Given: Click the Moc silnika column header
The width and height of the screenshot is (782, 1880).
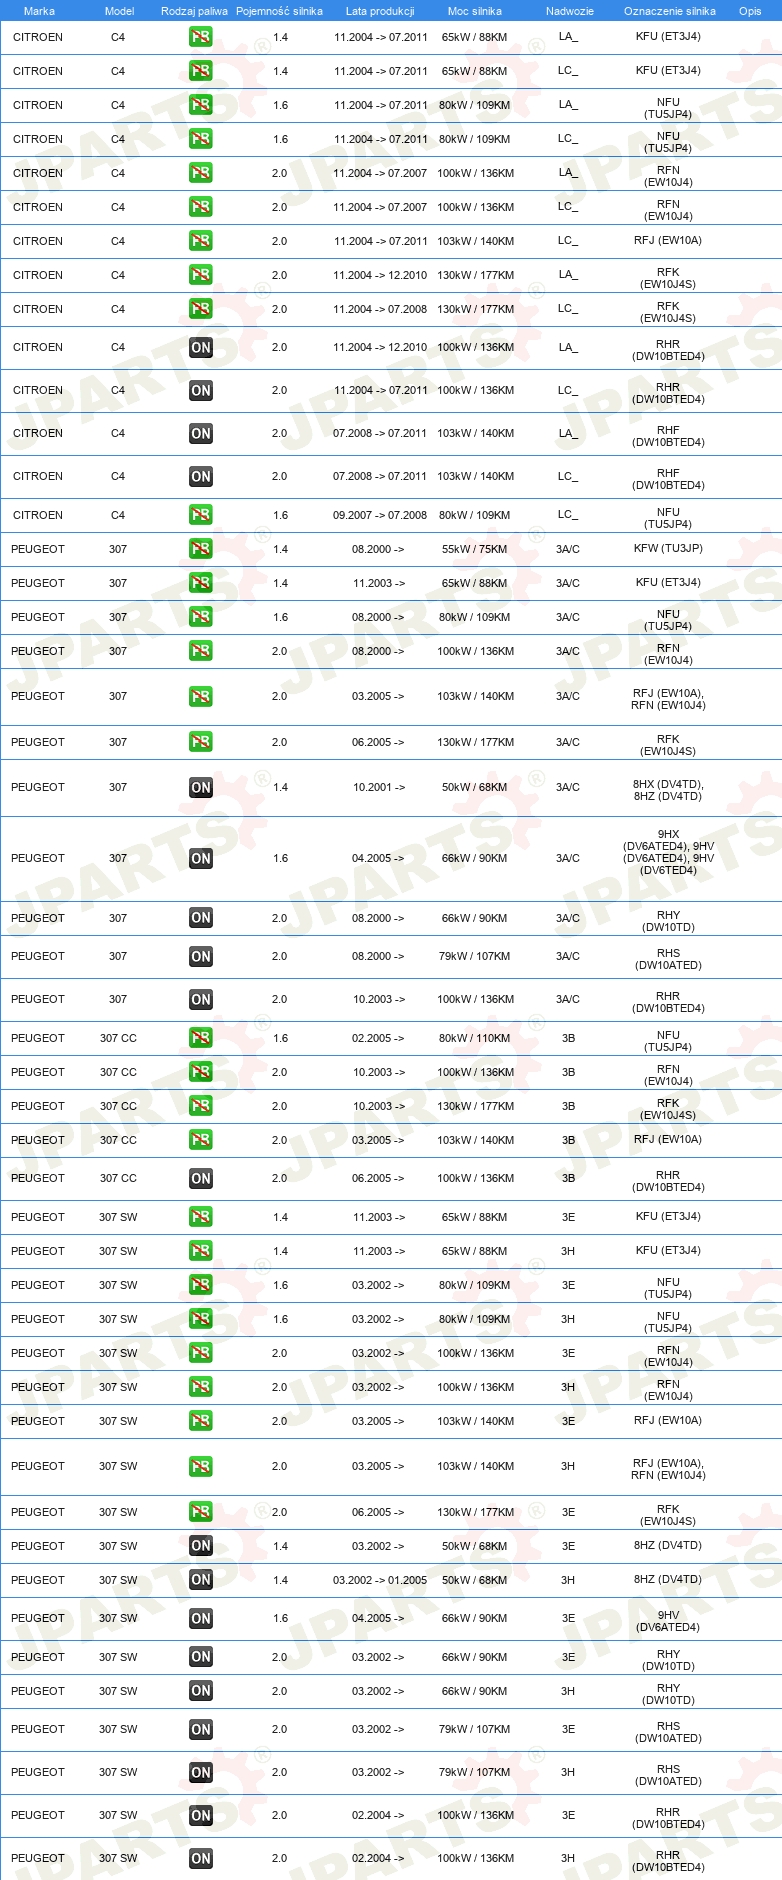Looking at the screenshot, I should [475, 11].
